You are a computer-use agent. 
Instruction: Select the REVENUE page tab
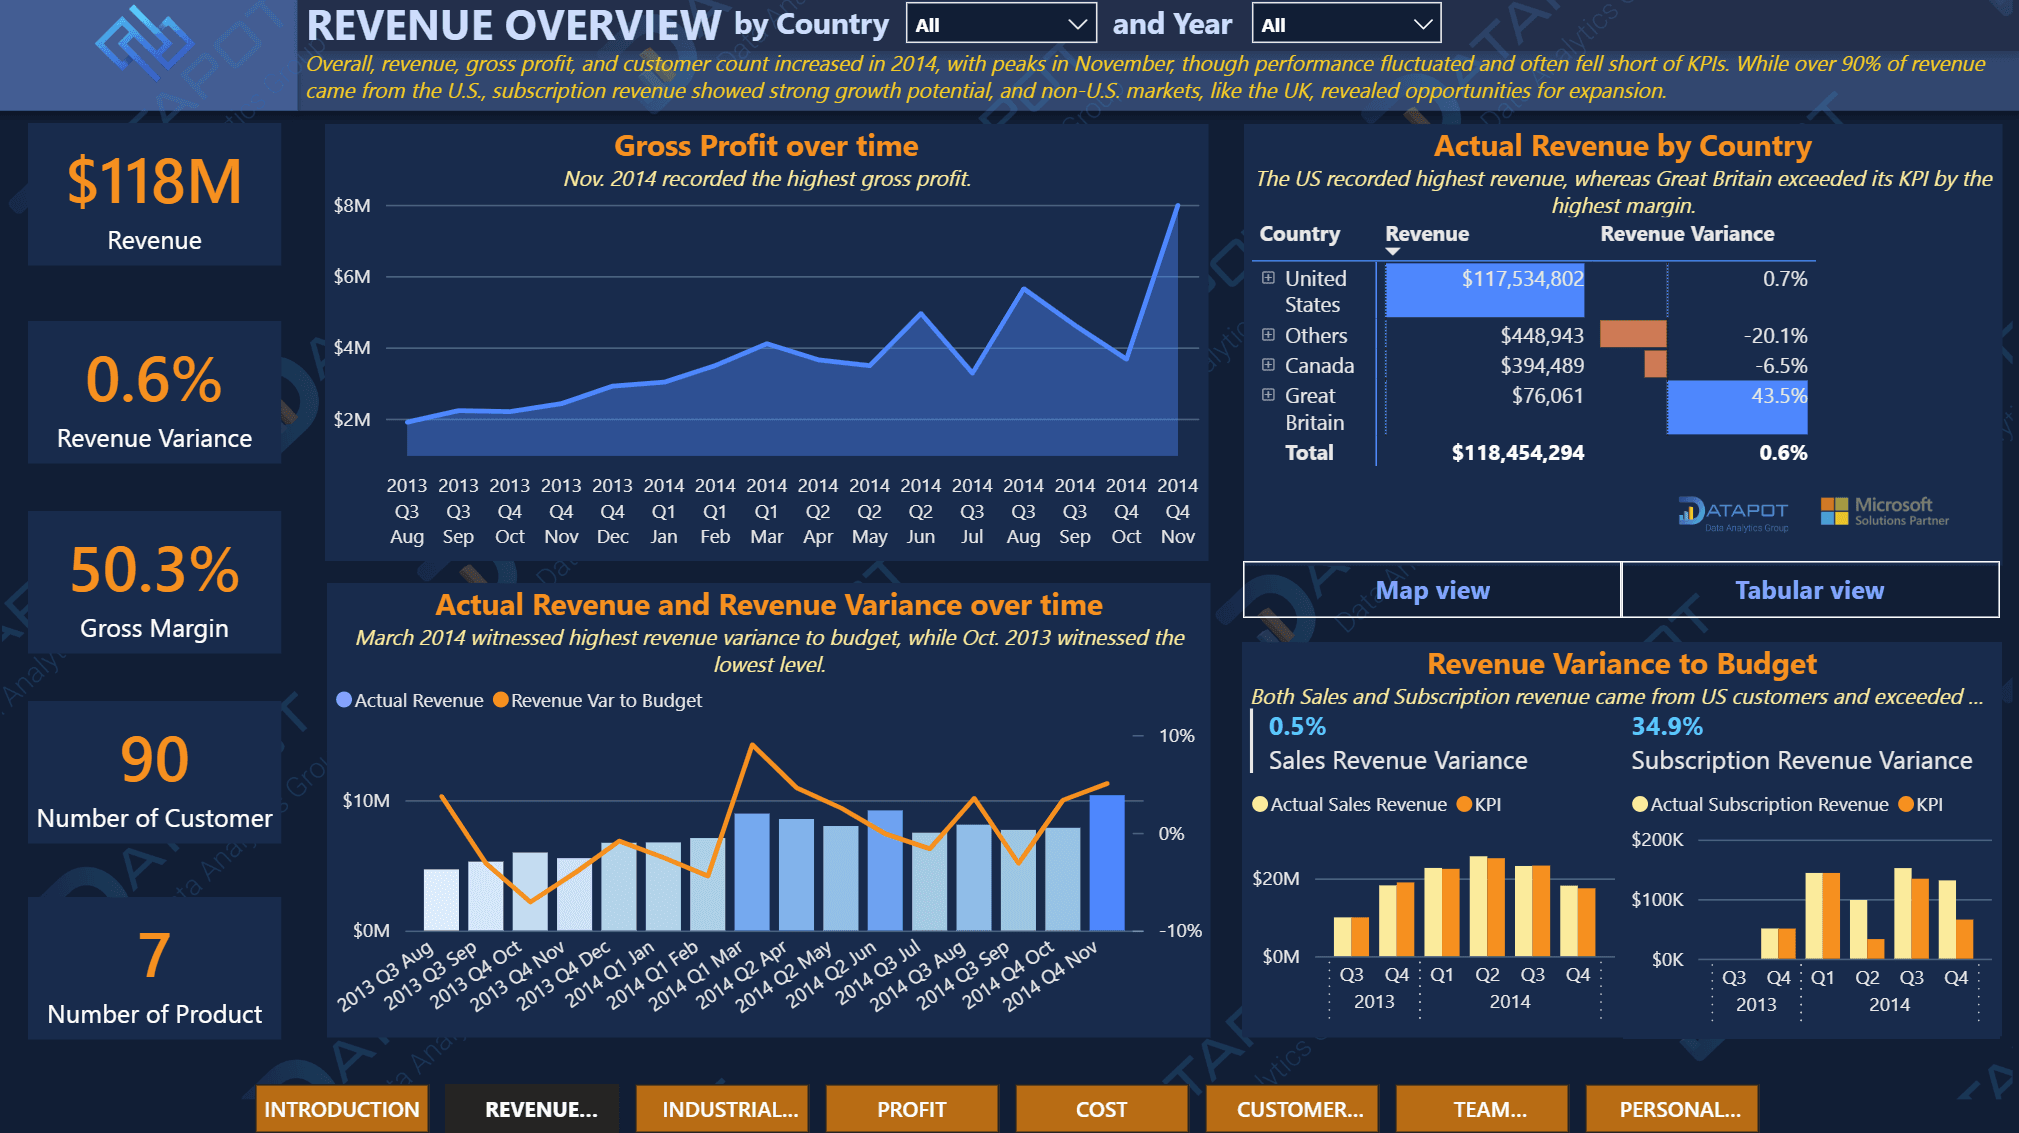[532, 1109]
